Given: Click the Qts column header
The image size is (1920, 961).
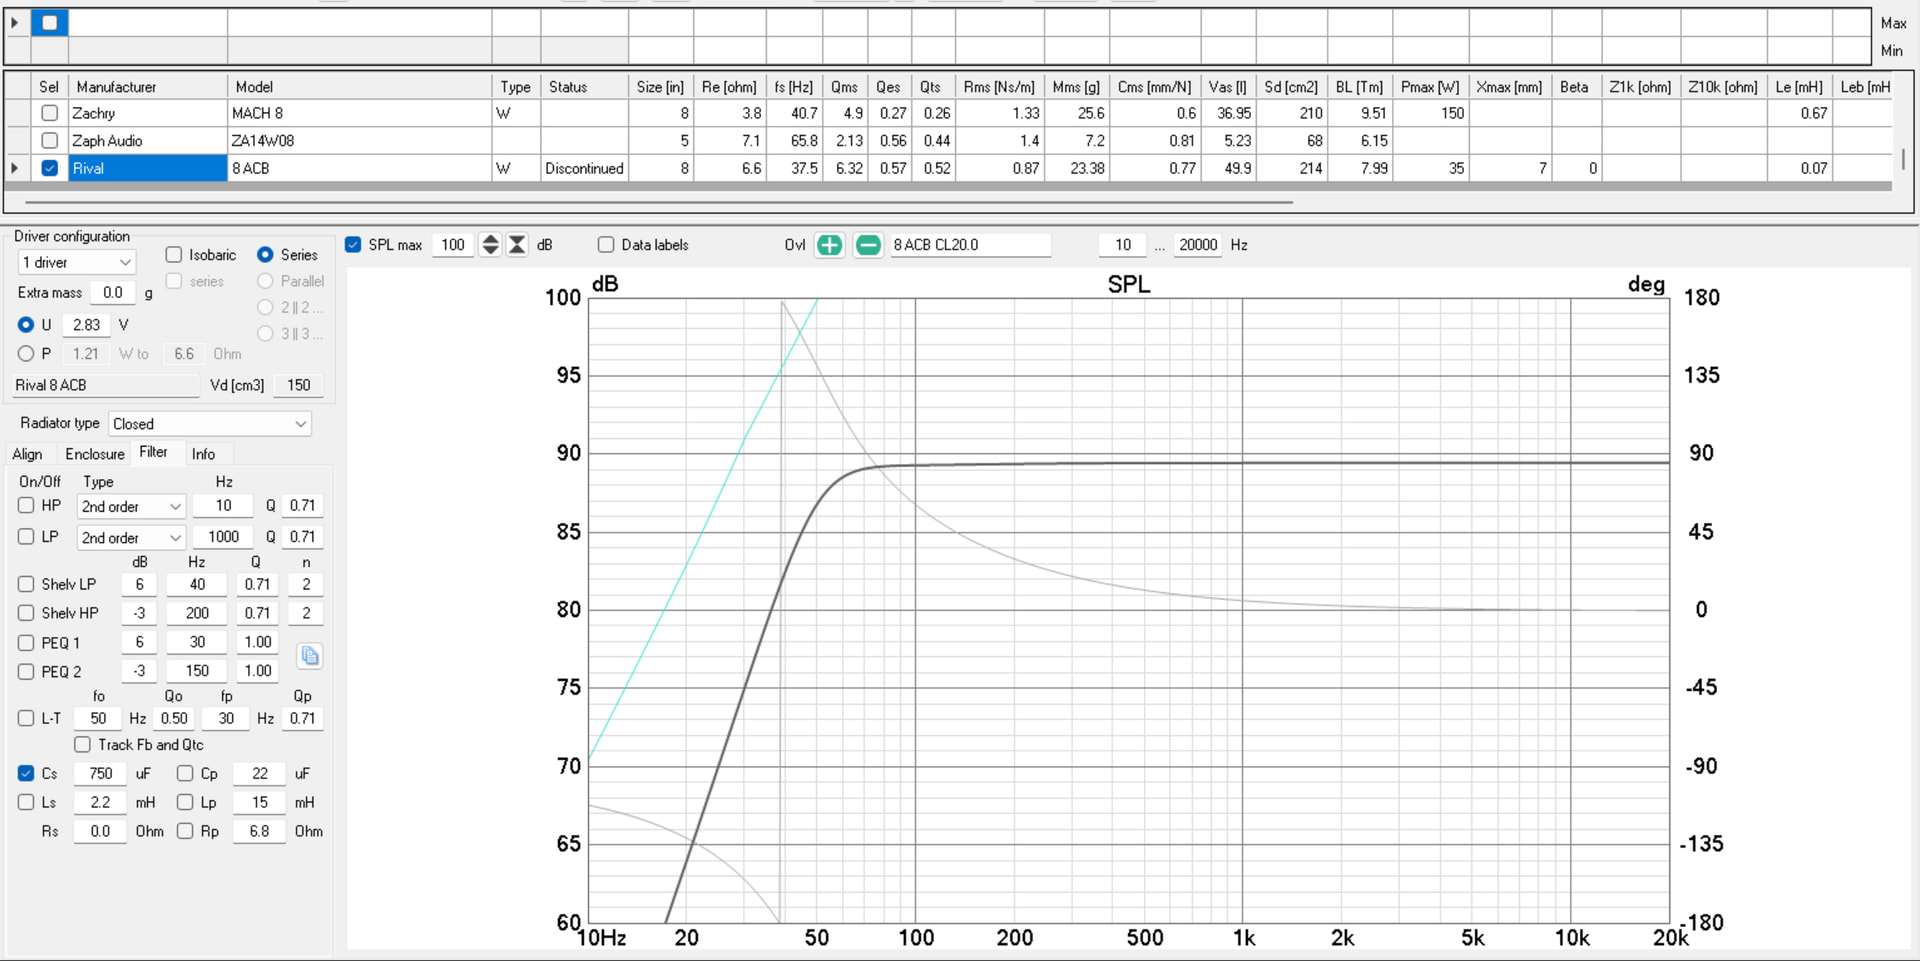Looking at the screenshot, I should [930, 87].
